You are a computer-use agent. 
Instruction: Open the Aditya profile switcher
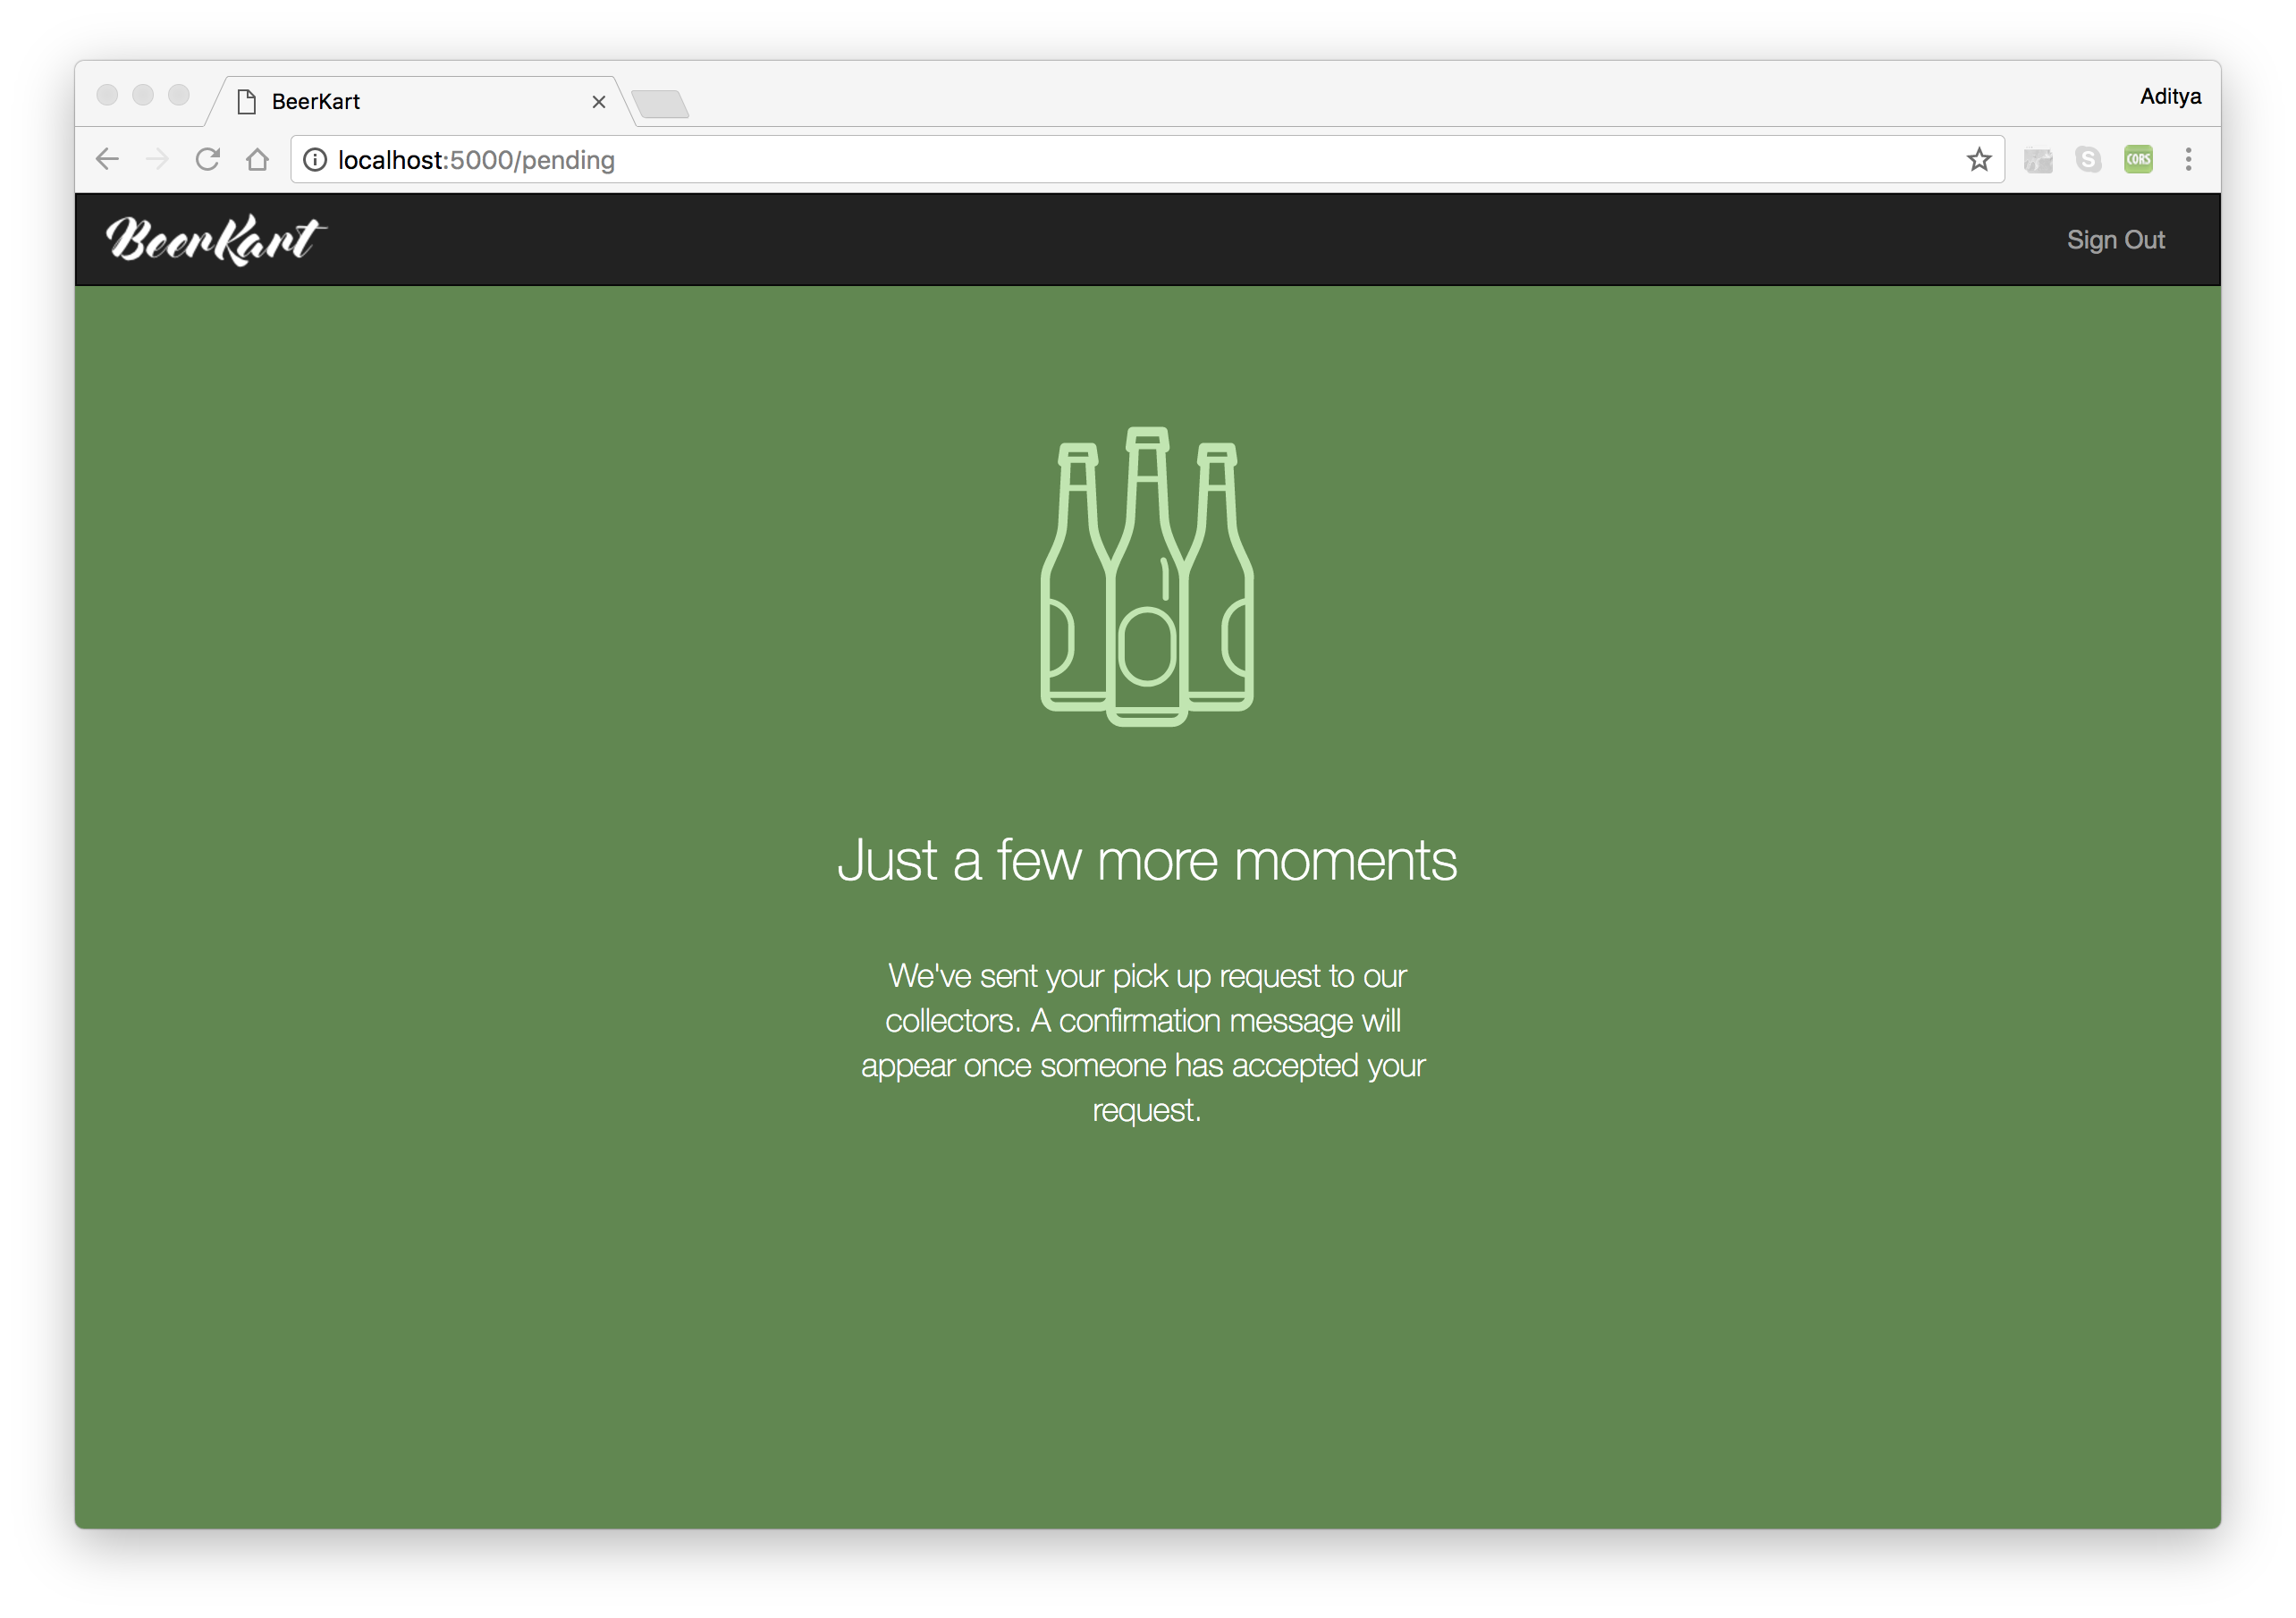point(2170,97)
